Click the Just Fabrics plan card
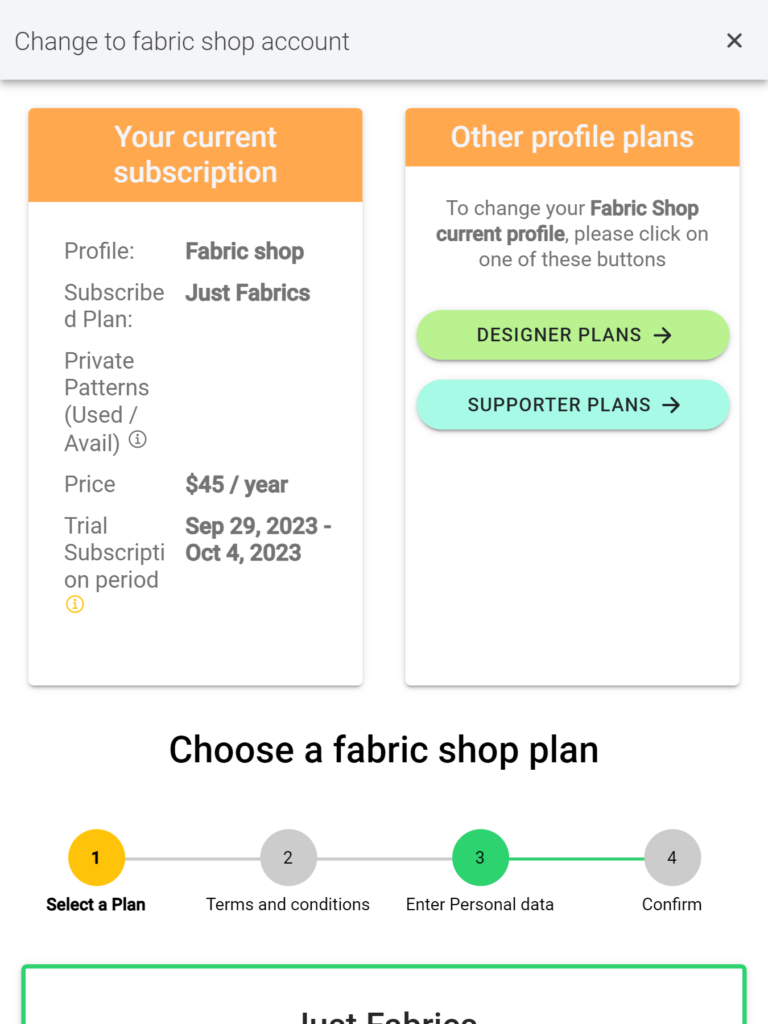This screenshot has height=1024, width=768. [x=384, y=994]
